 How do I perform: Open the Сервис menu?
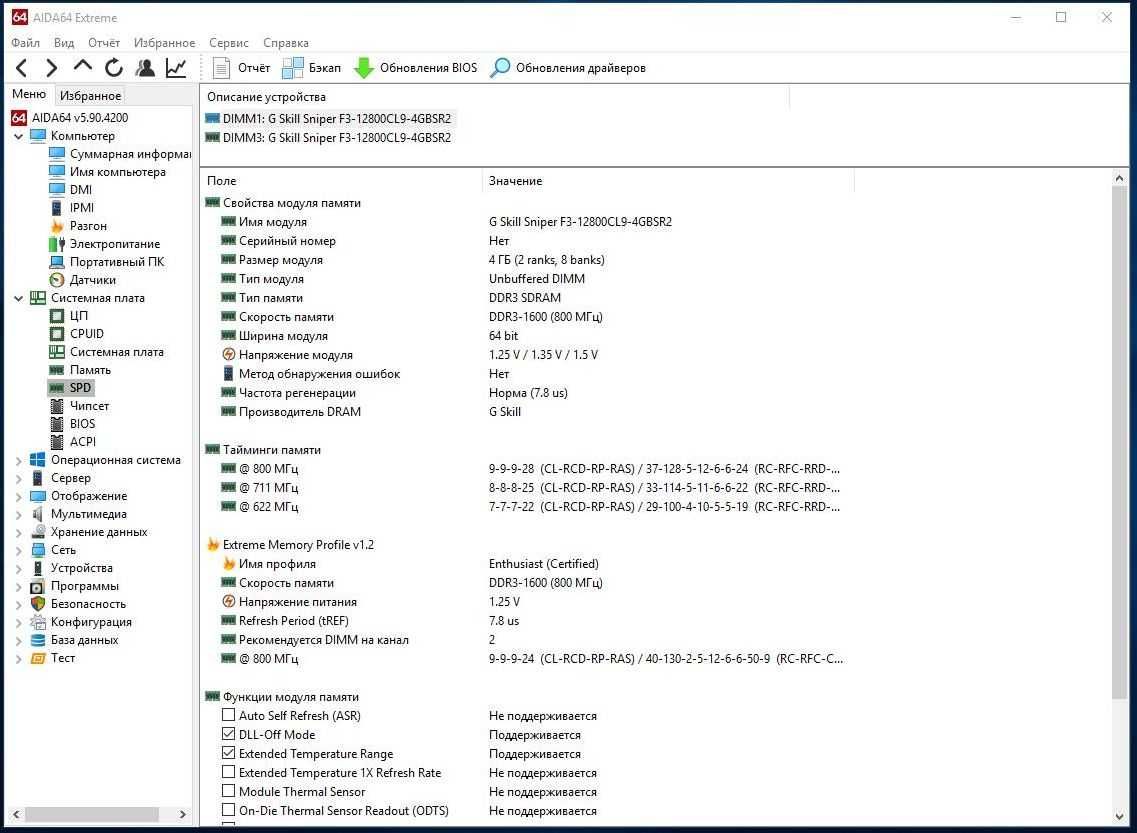pyautogui.click(x=228, y=43)
